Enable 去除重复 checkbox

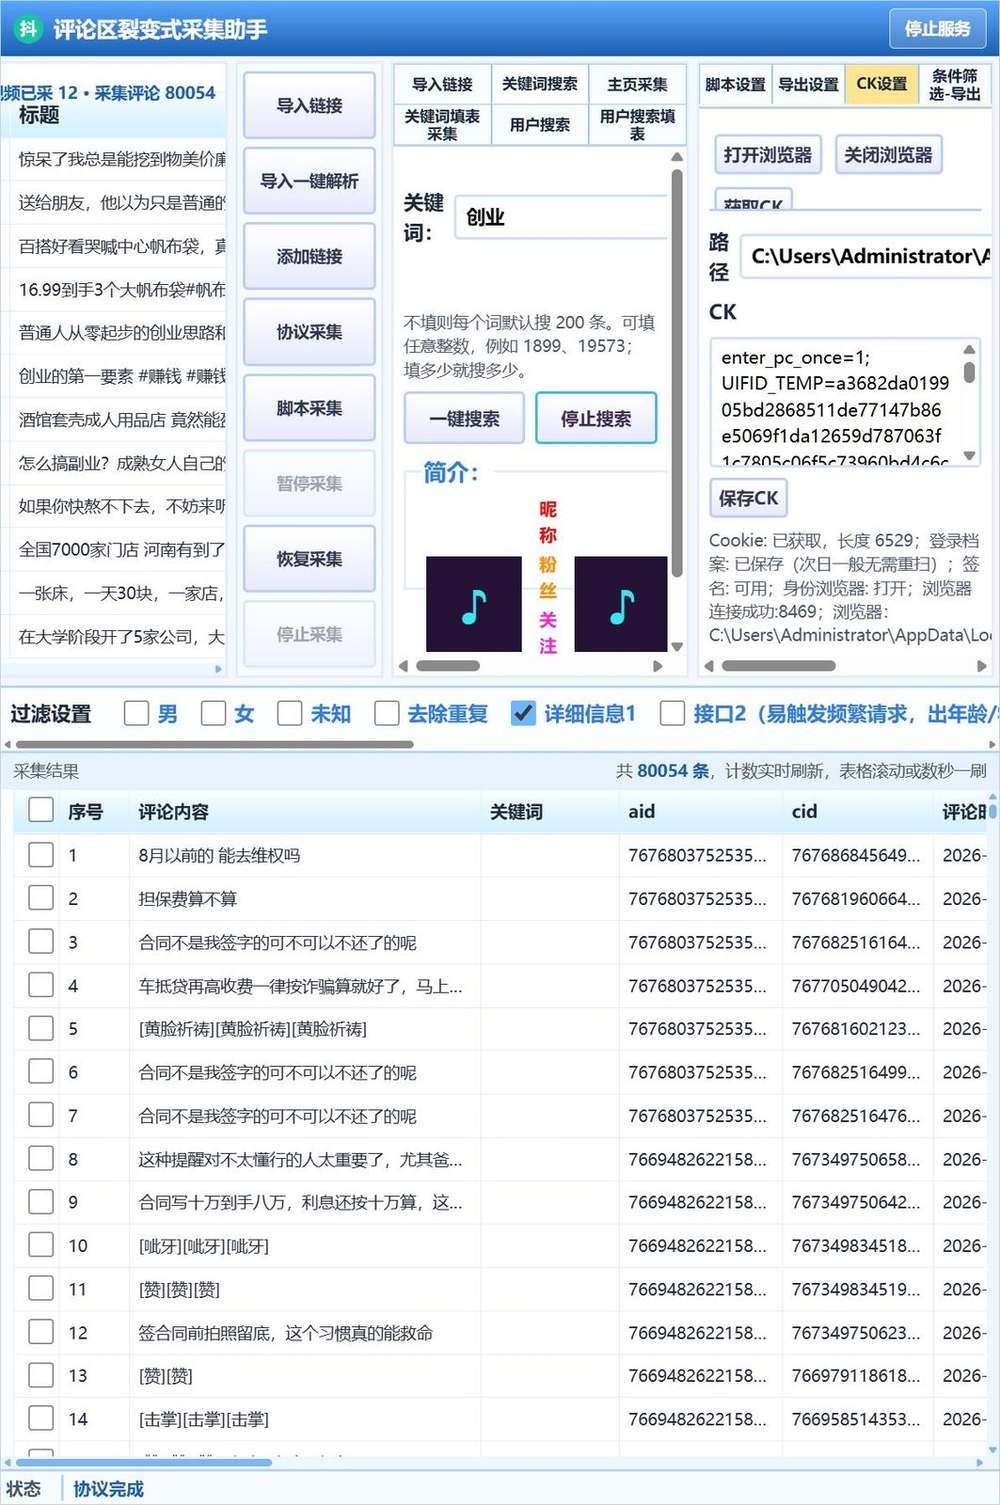[386, 713]
